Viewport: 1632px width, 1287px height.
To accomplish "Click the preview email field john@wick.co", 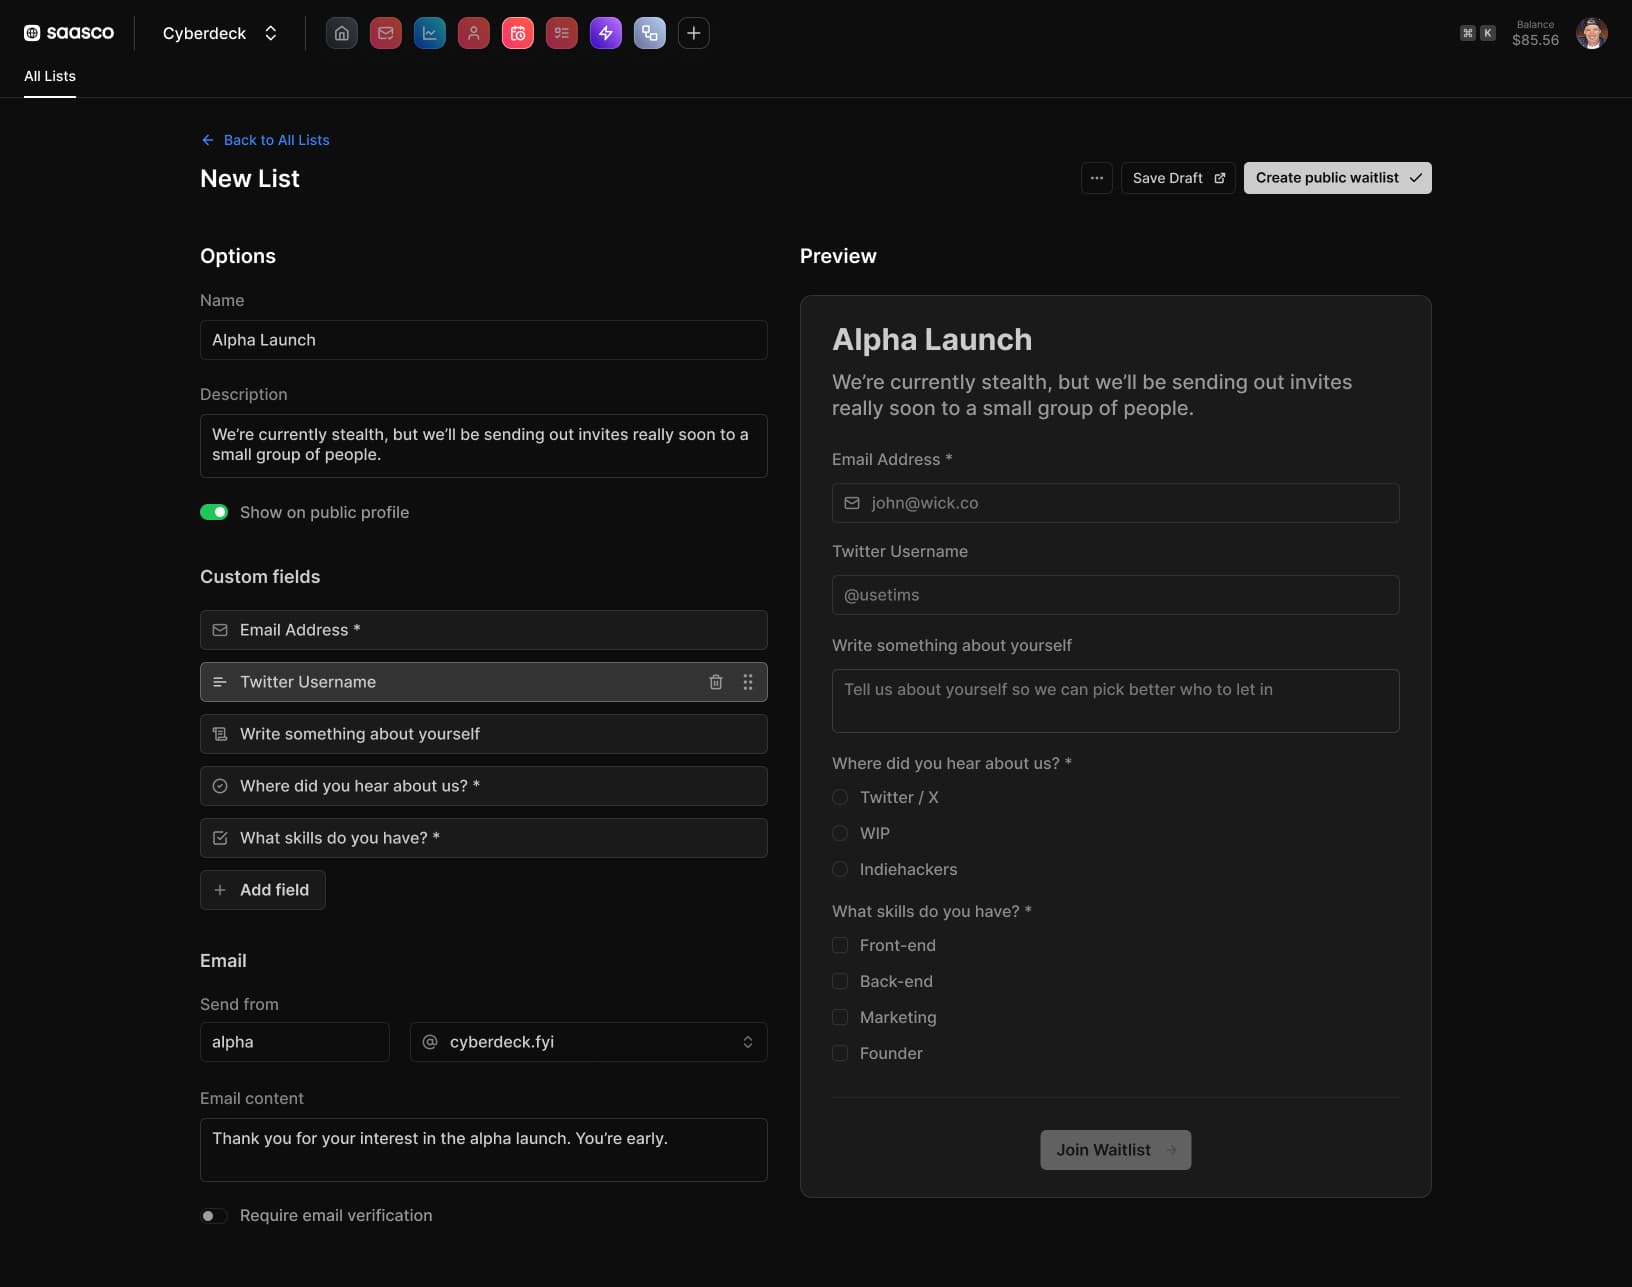I will coord(1116,503).
